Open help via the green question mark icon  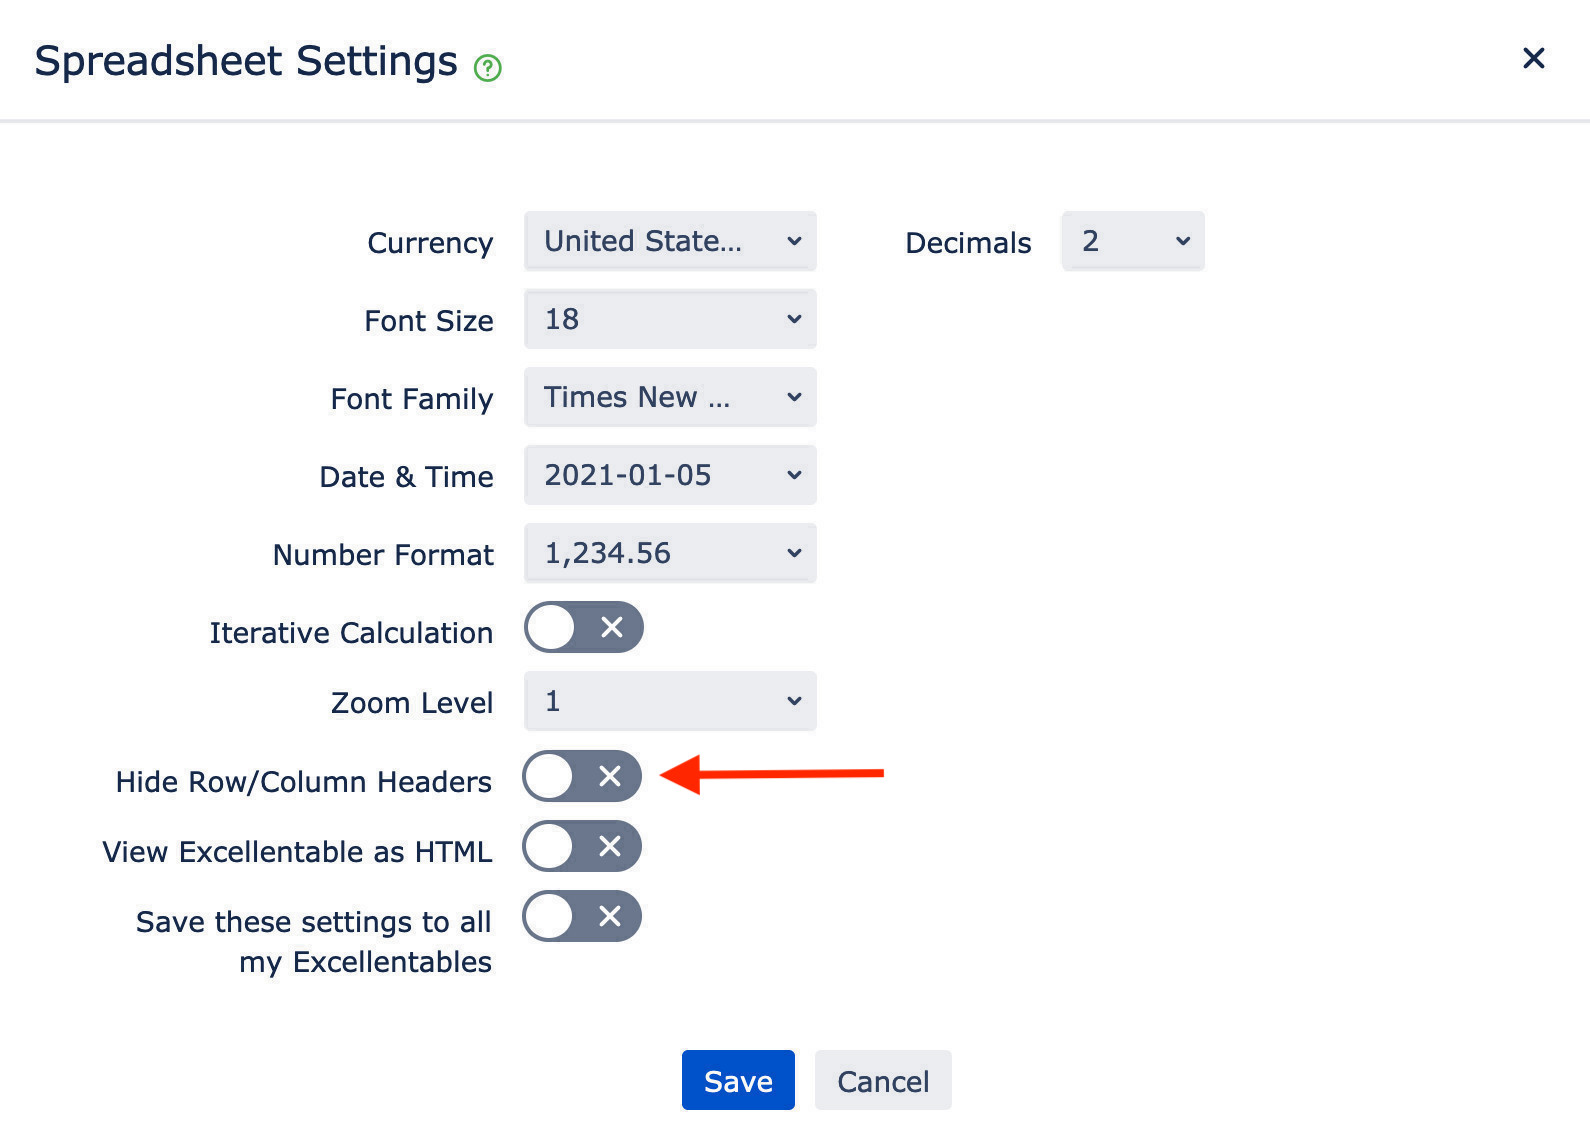pos(487,67)
